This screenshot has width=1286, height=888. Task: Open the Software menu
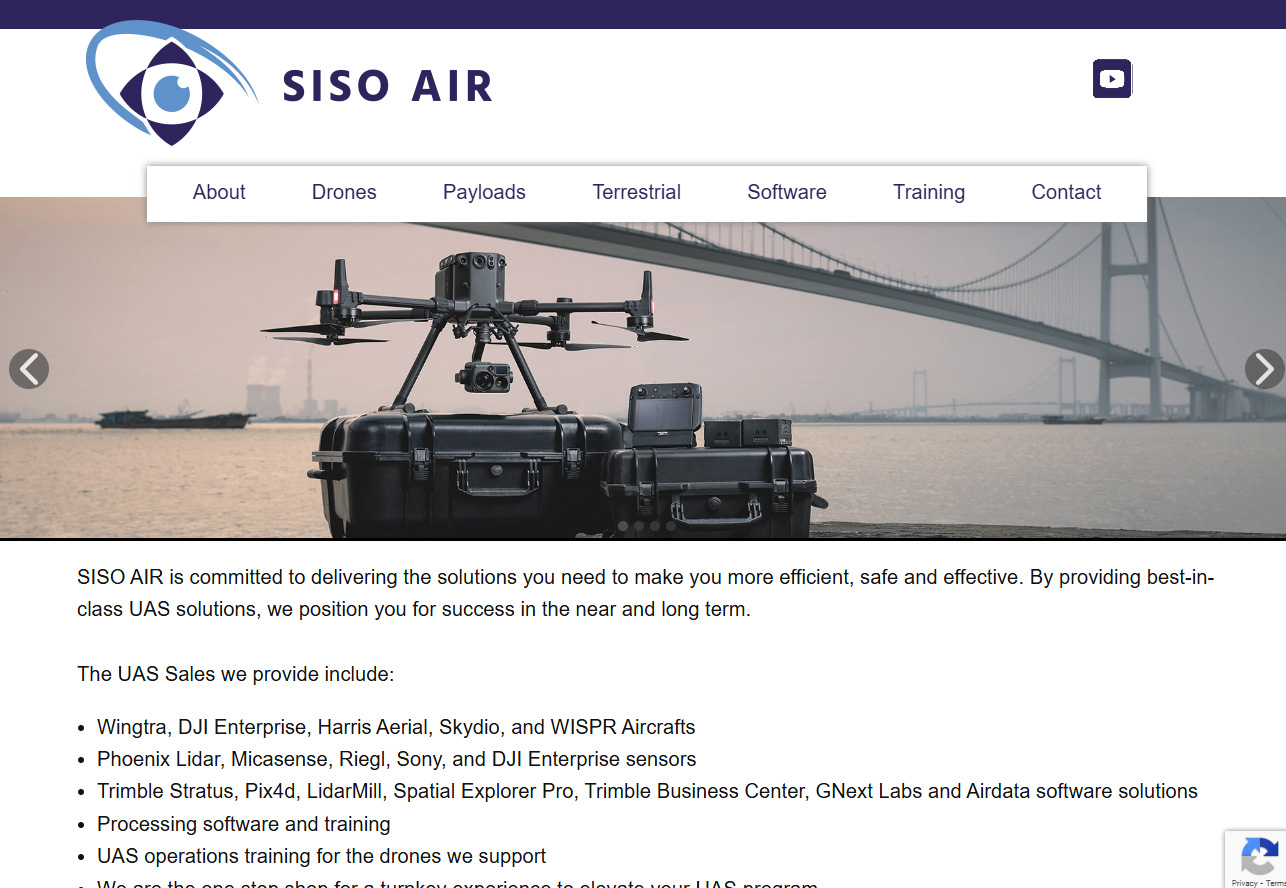(x=787, y=192)
